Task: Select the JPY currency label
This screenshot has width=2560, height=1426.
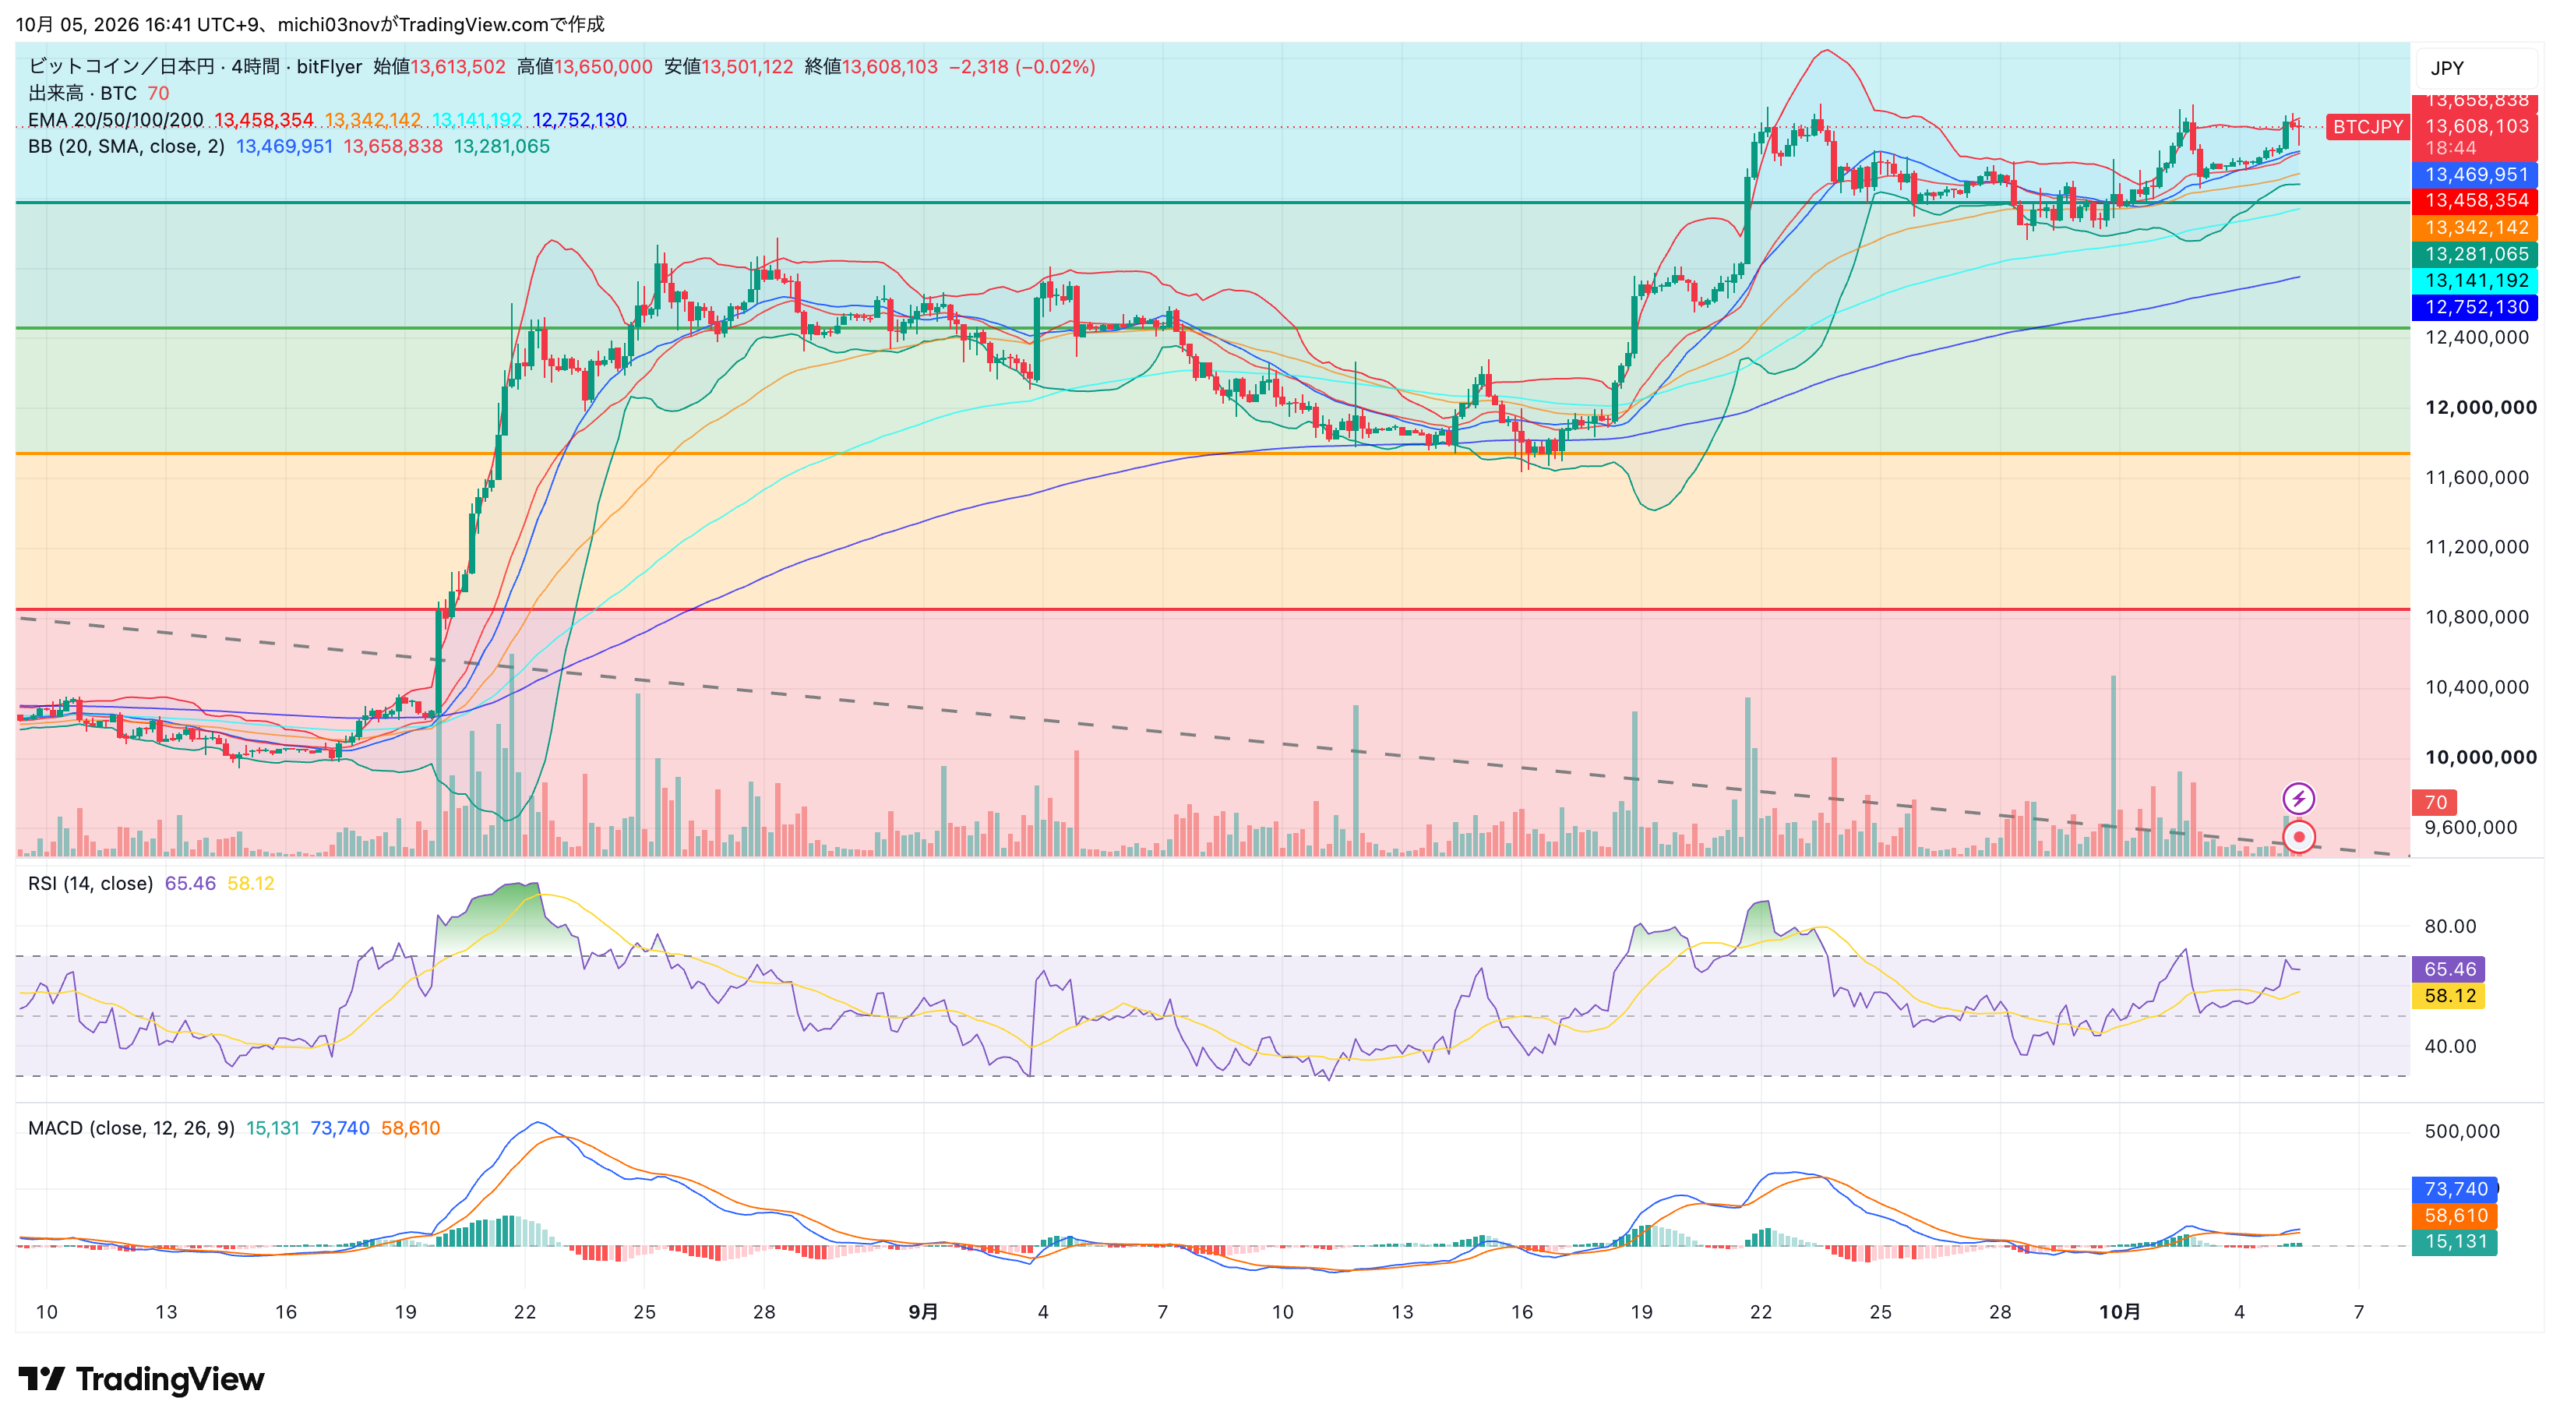Action: pos(2446,68)
